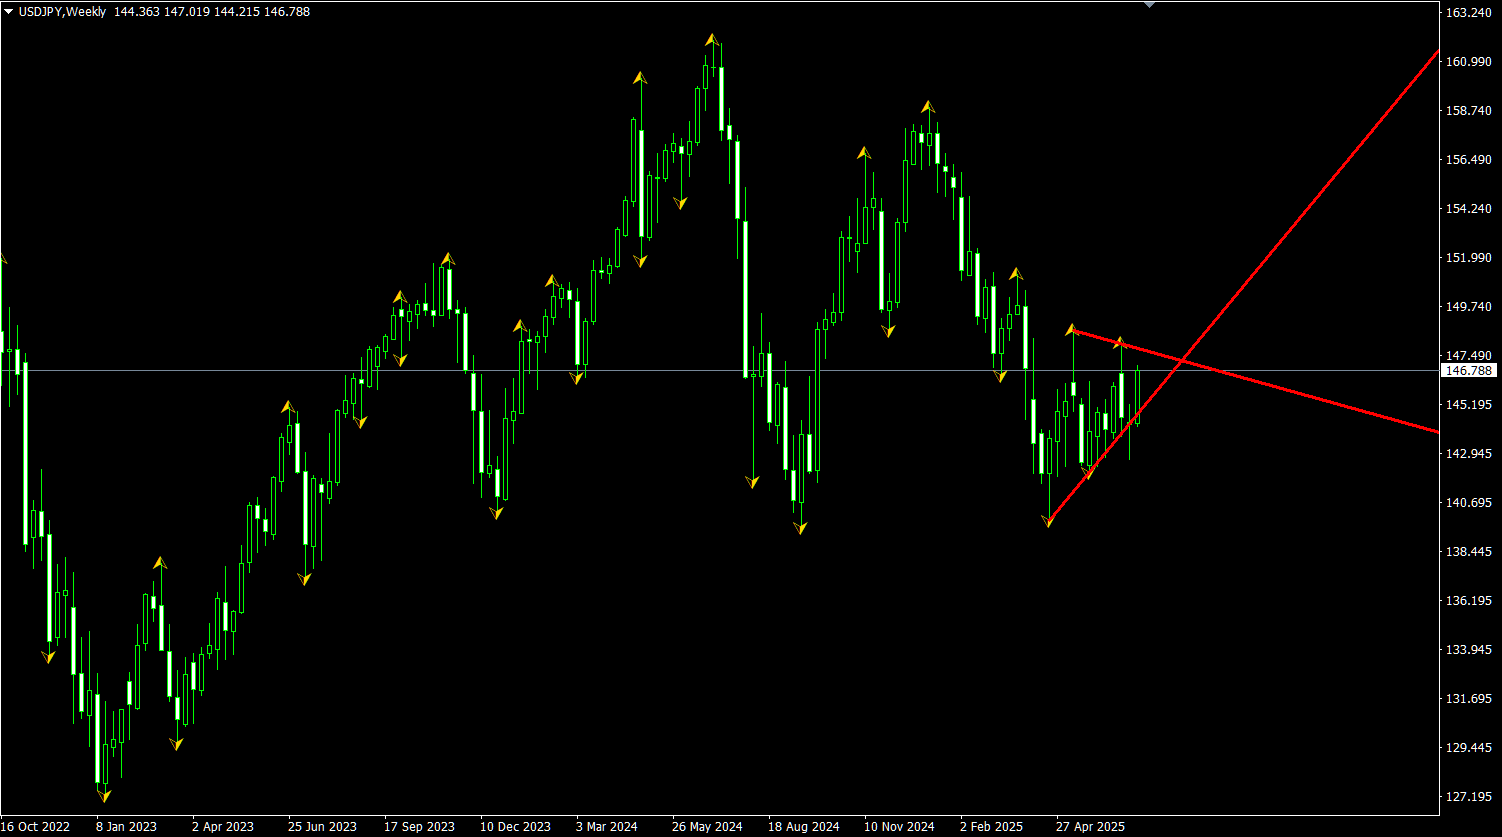The image size is (1502, 837).
Task: Click the 160.990 price scale label
Action: 1468,61
